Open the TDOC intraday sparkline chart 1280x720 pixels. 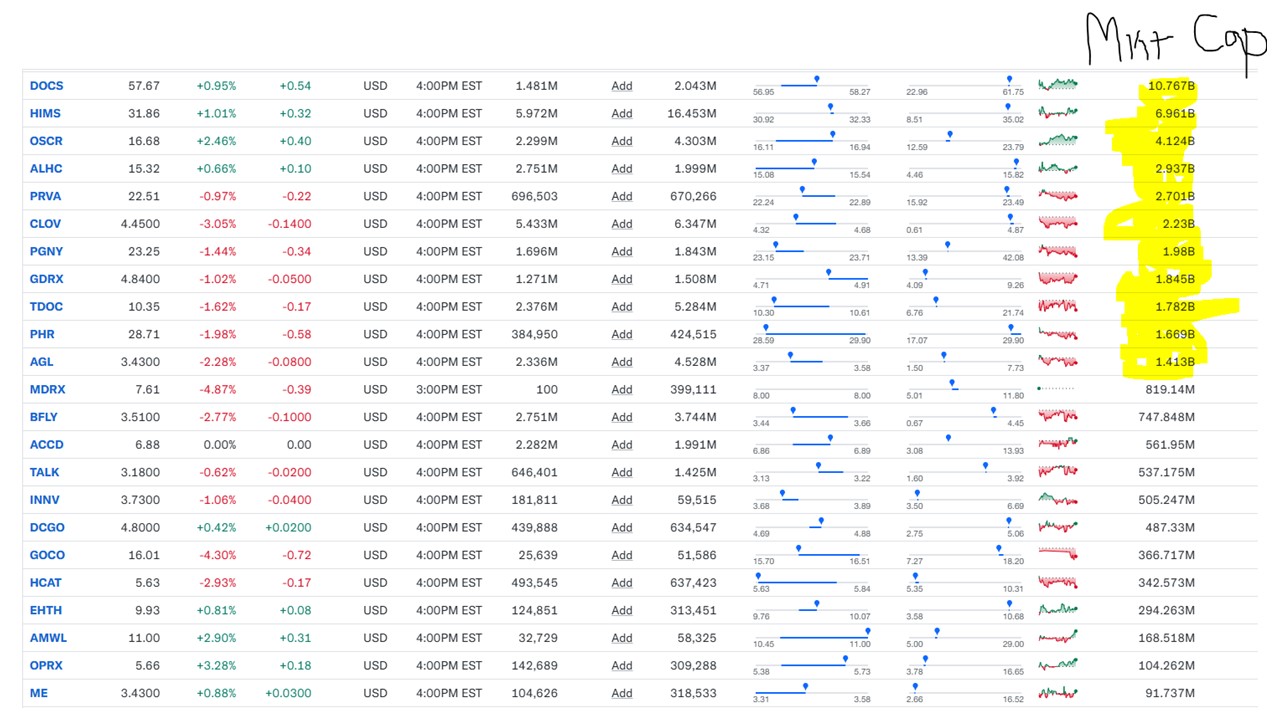1058,305
